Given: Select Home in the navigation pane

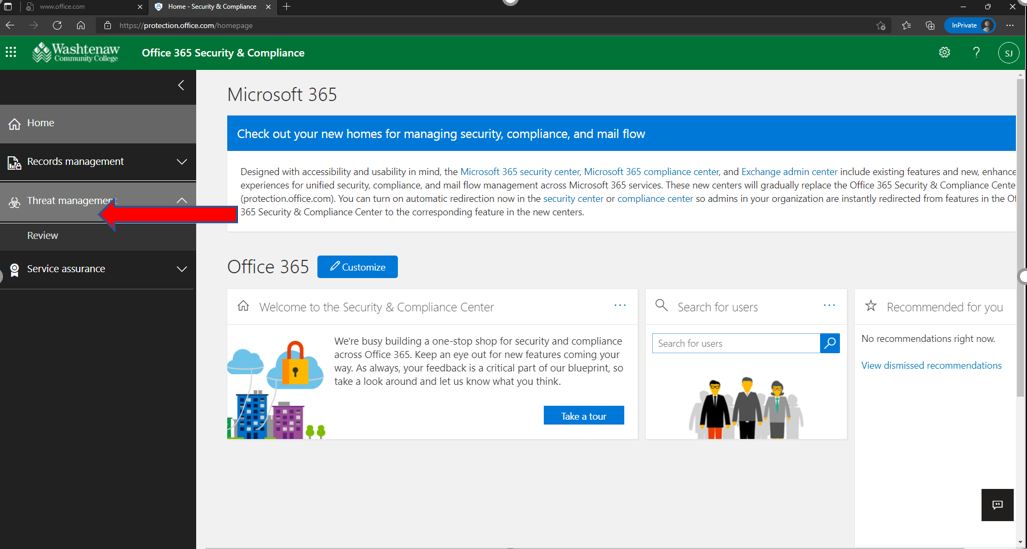Looking at the screenshot, I should pyautogui.click(x=98, y=123).
